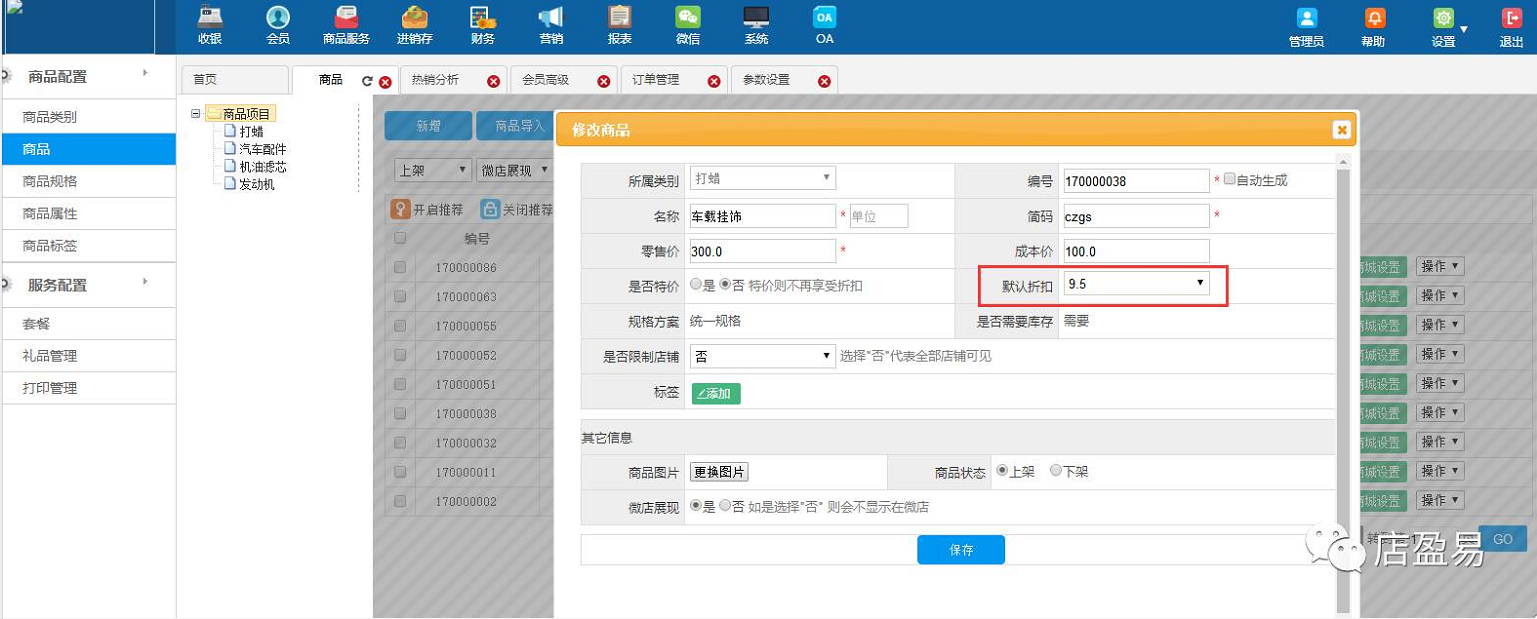Click the 更换图片 change image button
The width and height of the screenshot is (1537, 619).
click(719, 472)
